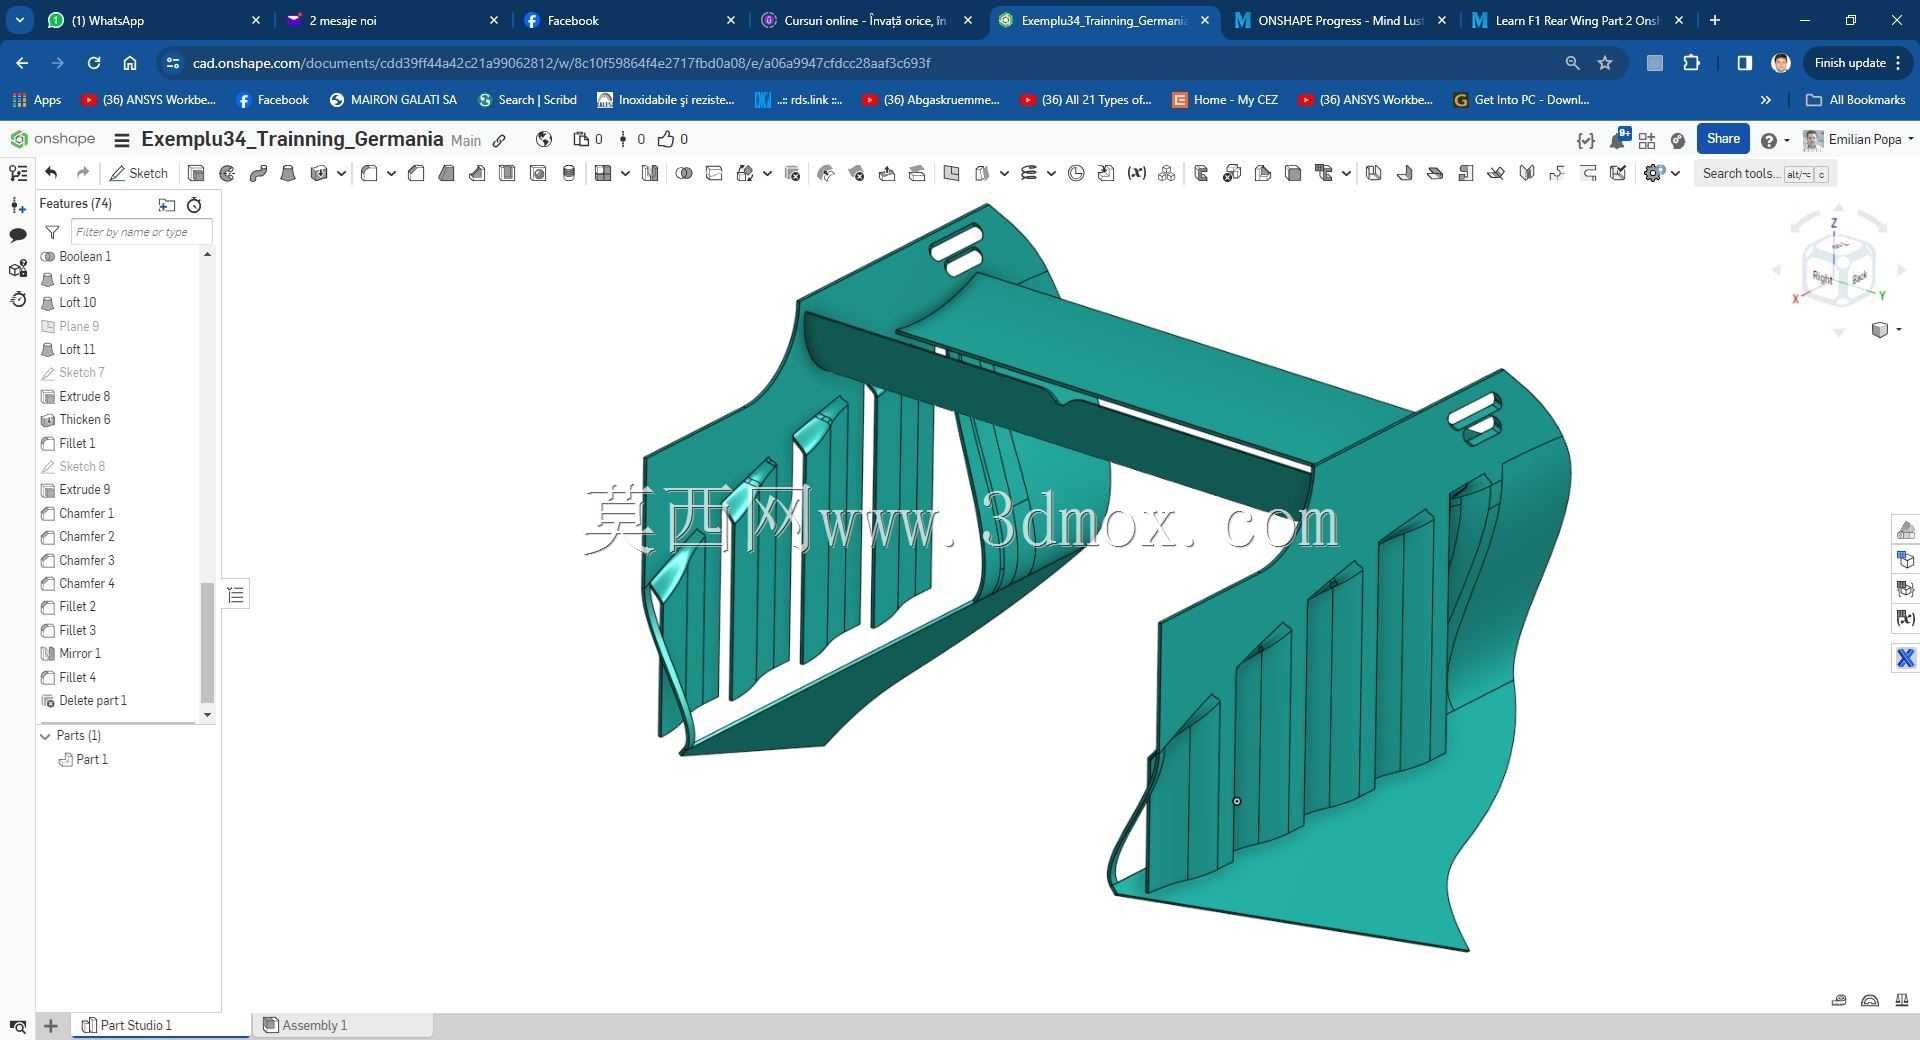Switch to Learn F1 Rear Wing browser tab
The height and width of the screenshot is (1040, 1920).
pyautogui.click(x=1576, y=20)
